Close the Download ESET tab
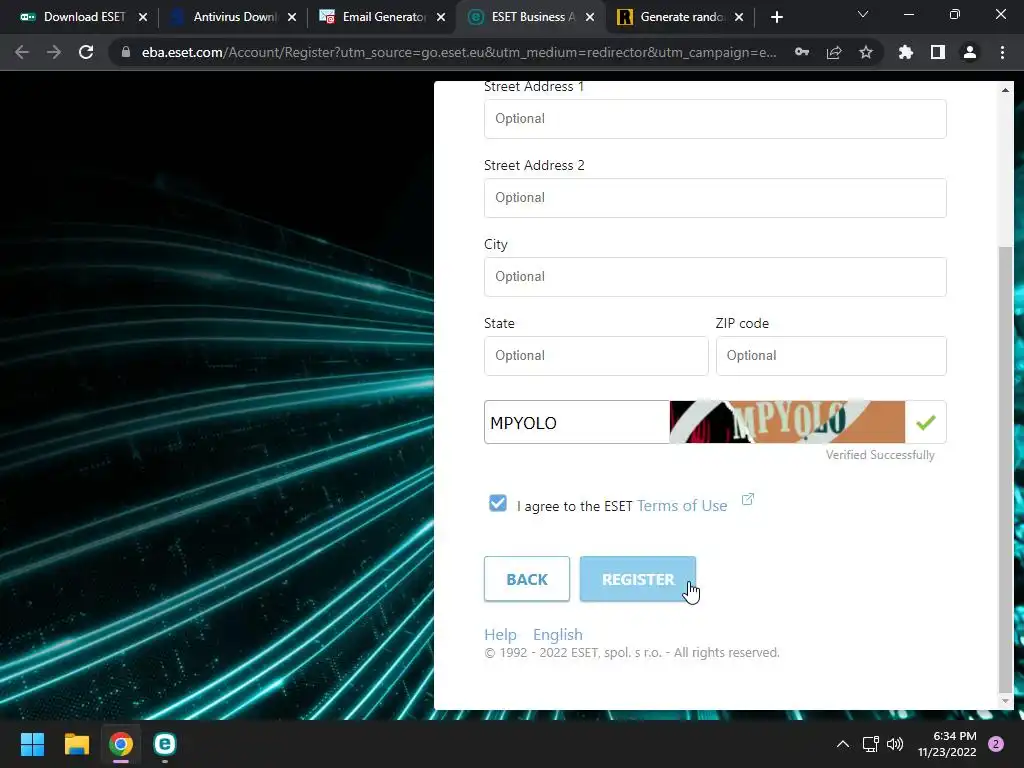1024x768 pixels. point(143,17)
